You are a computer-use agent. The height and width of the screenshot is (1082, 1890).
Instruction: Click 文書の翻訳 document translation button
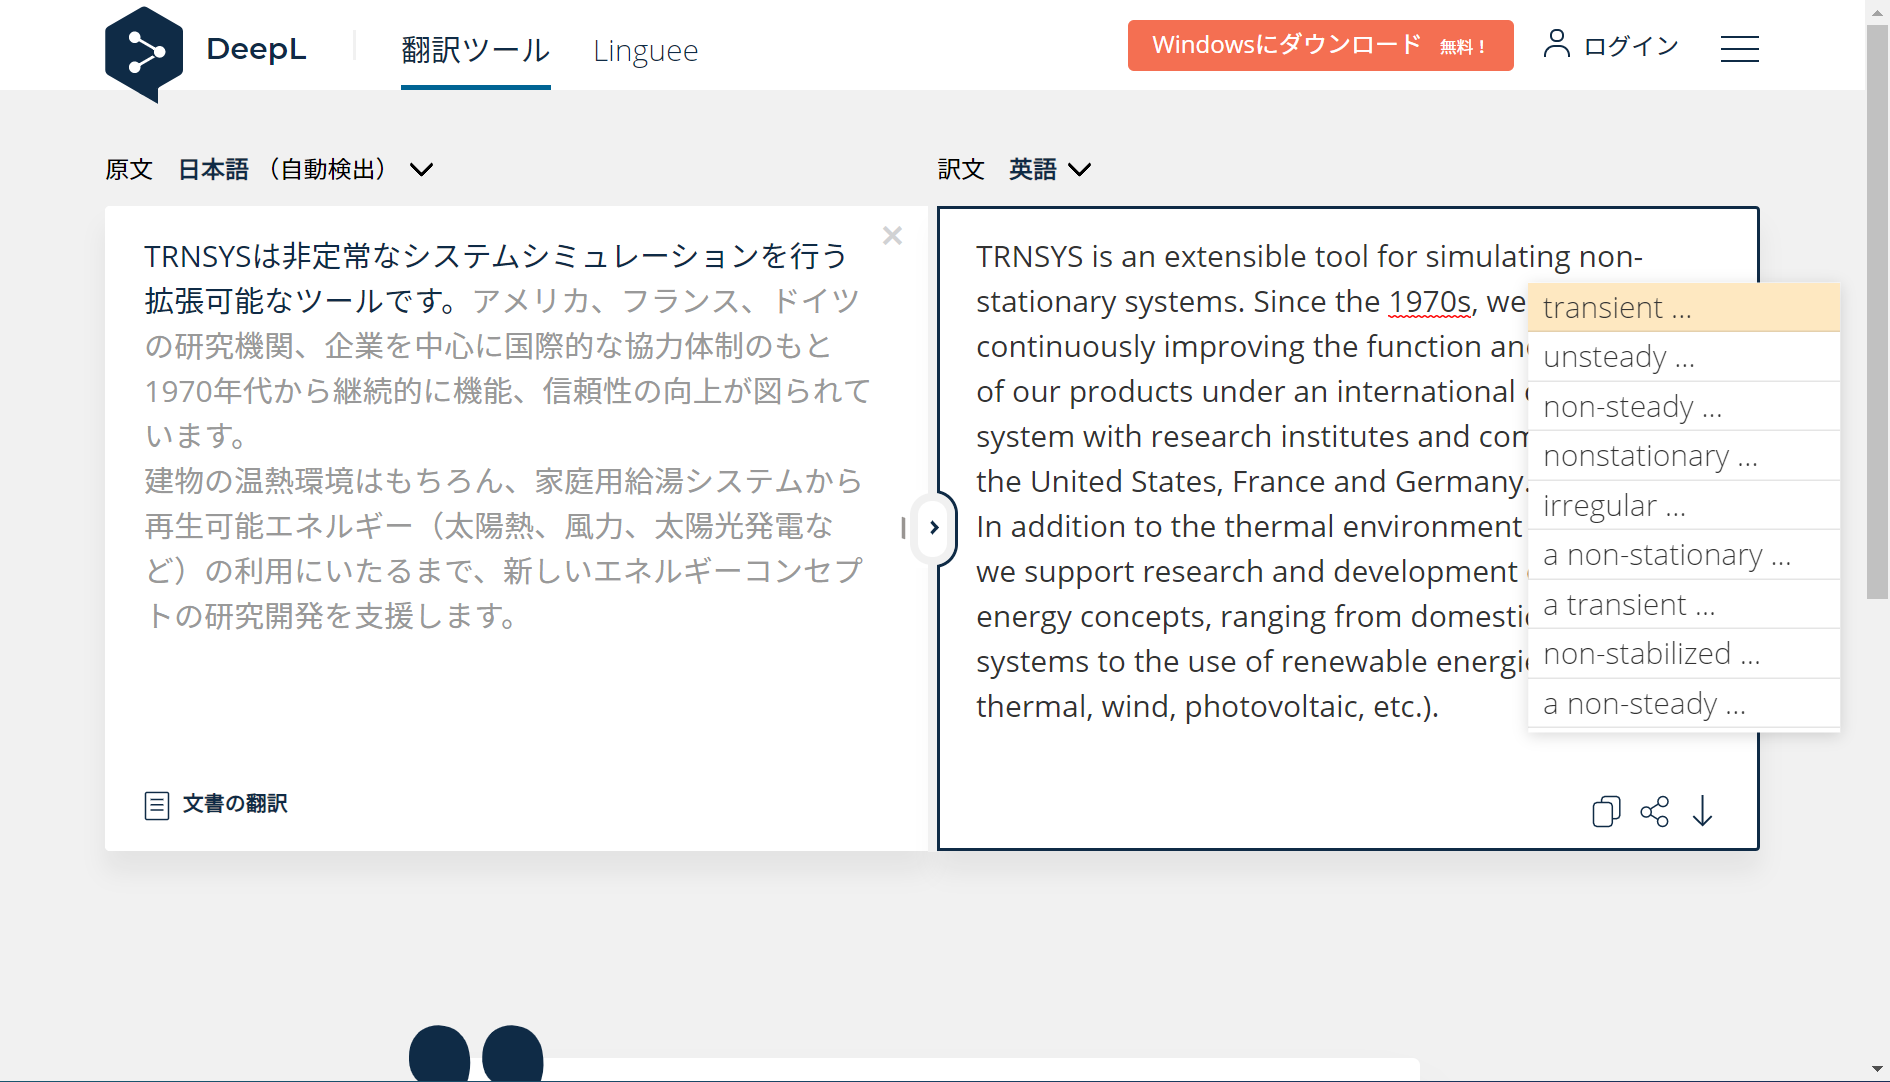point(216,805)
